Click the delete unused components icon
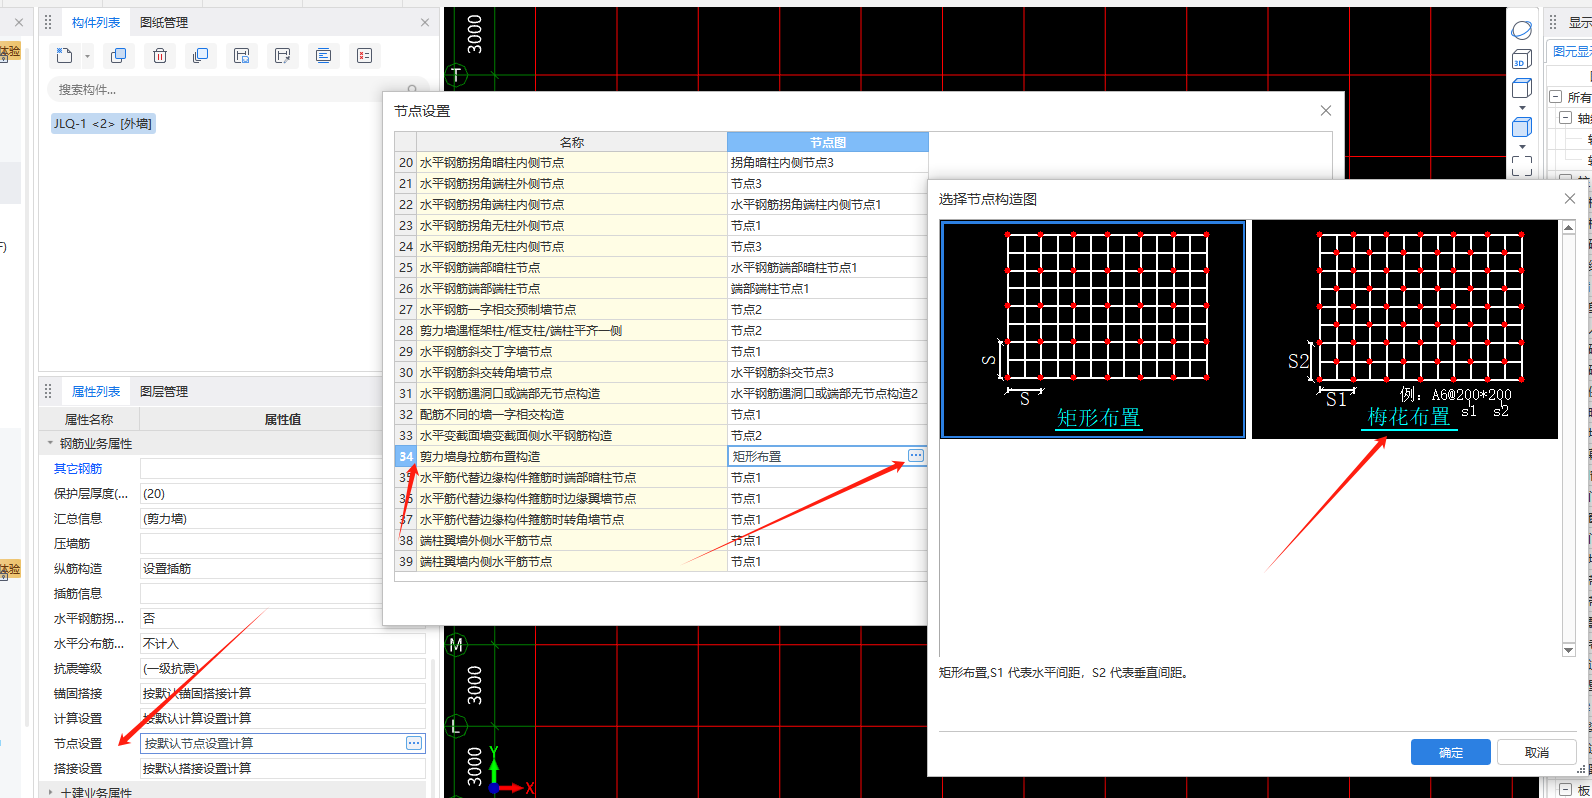This screenshot has height=798, width=1592. pyautogui.click(x=365, y=56)
